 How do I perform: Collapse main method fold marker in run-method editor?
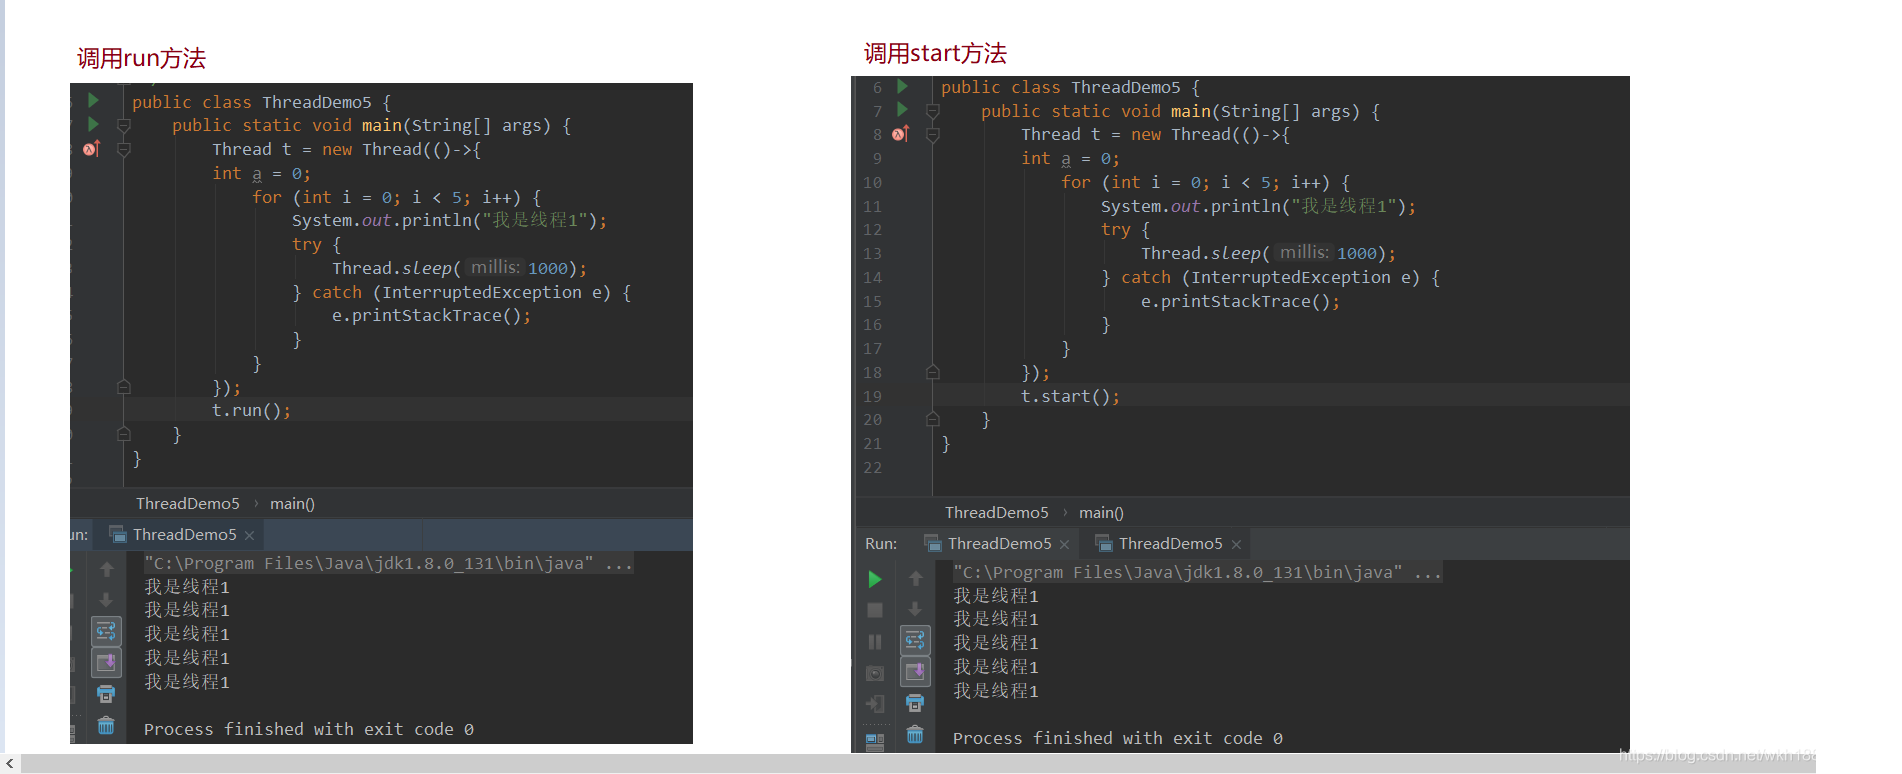tap(124, 126)
